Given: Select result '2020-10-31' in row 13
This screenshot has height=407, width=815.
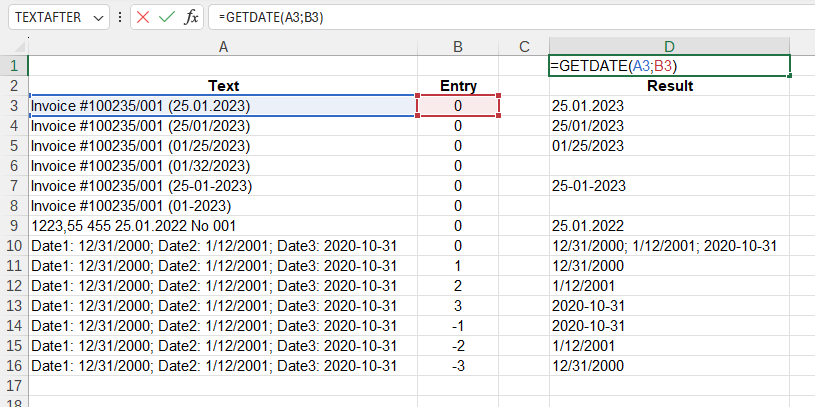Looking at the screenshot, I should [x=669, y=306].
